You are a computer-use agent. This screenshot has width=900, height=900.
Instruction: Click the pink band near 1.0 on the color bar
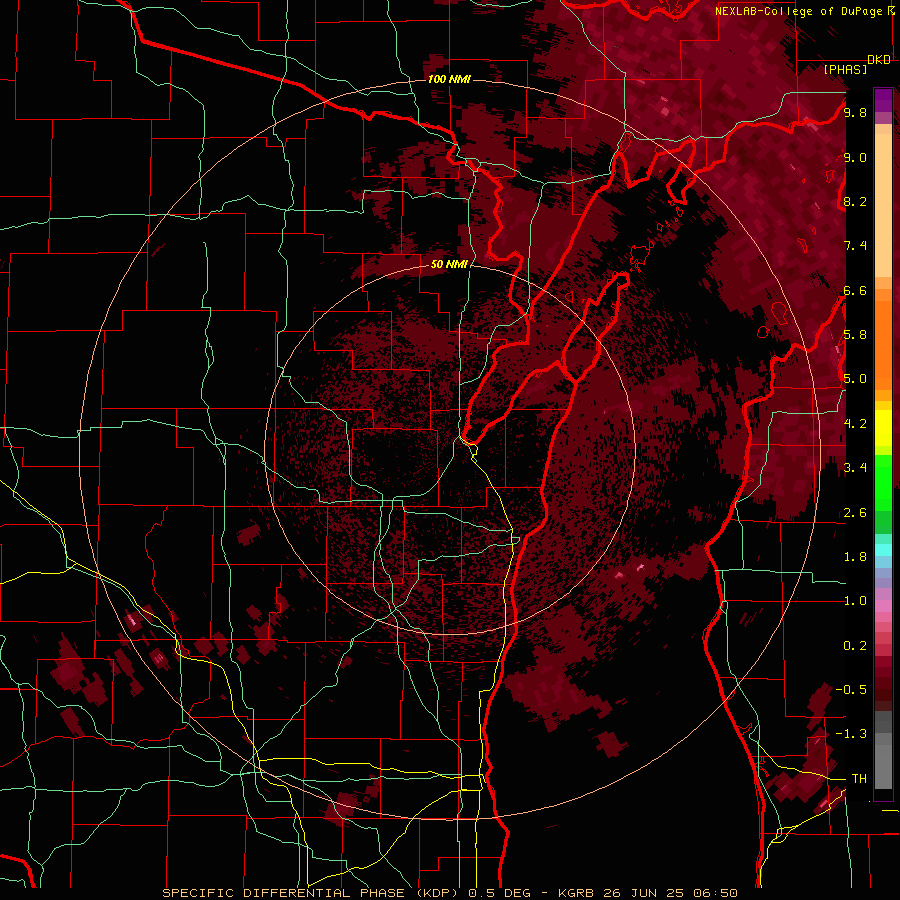[883, 606]
